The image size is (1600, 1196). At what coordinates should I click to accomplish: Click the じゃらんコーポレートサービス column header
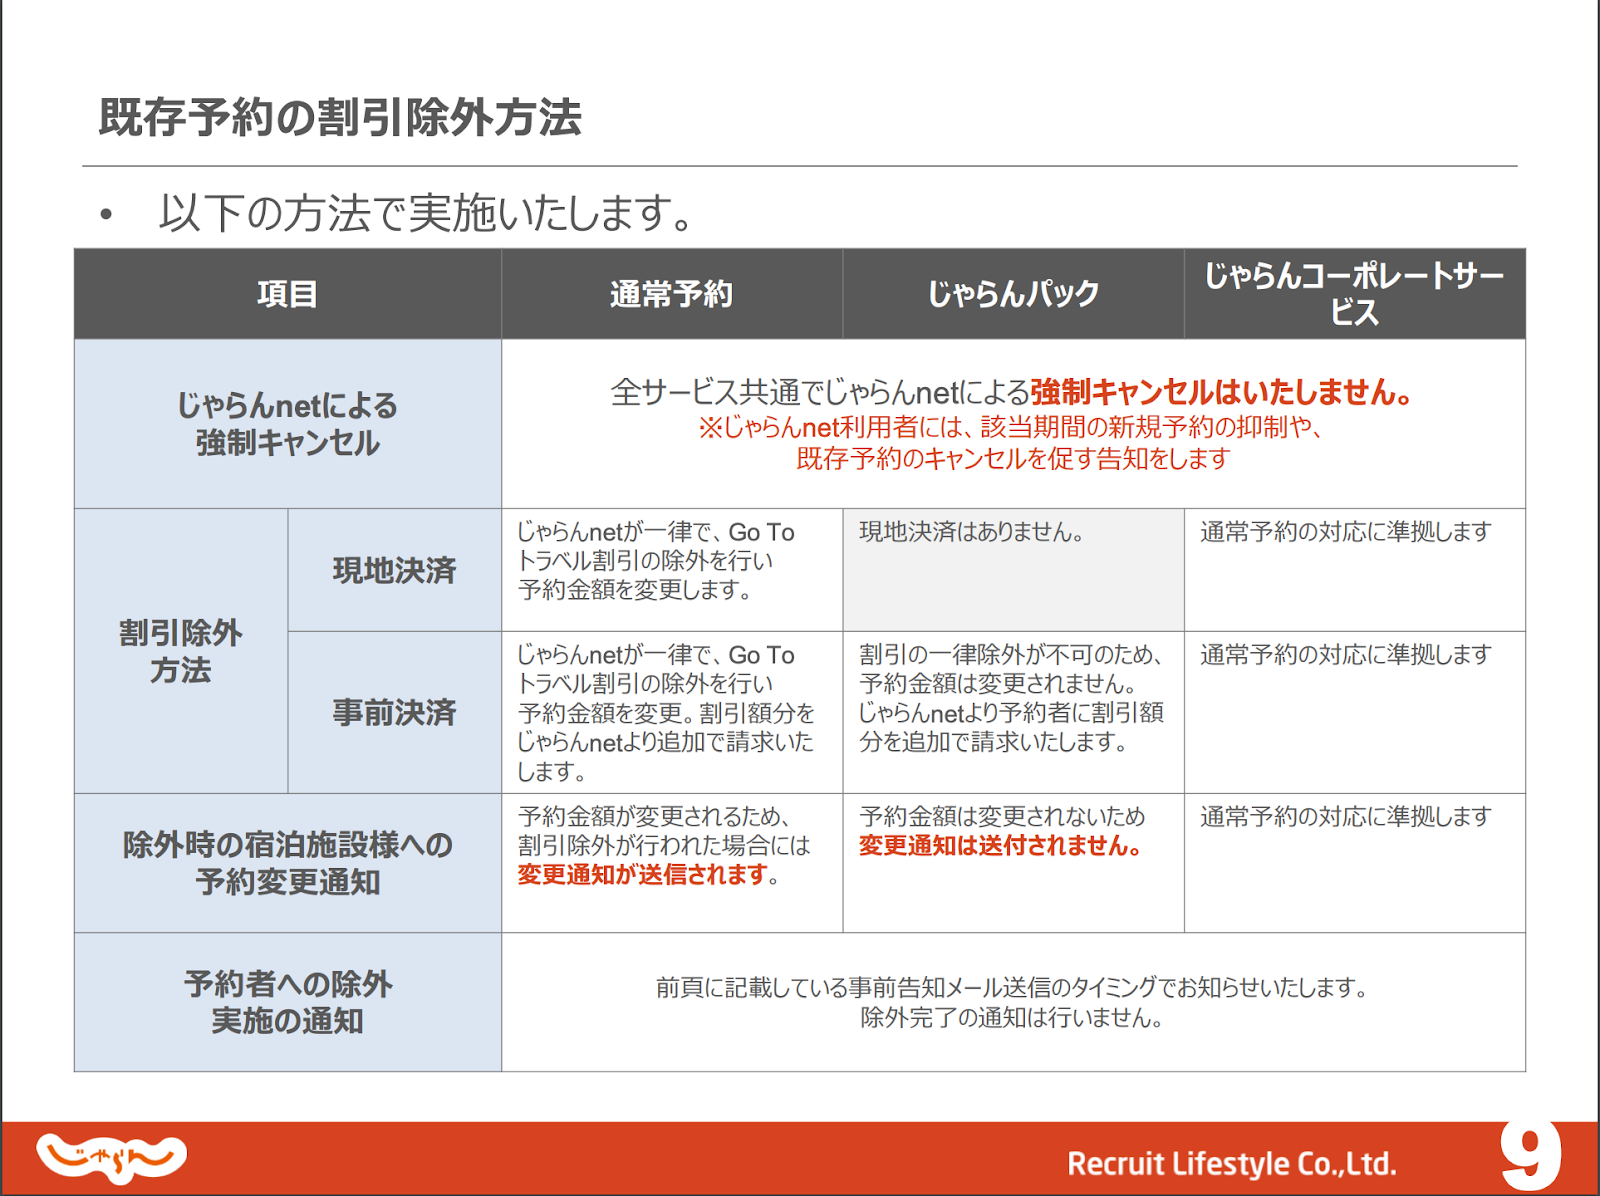[1355, 294]
